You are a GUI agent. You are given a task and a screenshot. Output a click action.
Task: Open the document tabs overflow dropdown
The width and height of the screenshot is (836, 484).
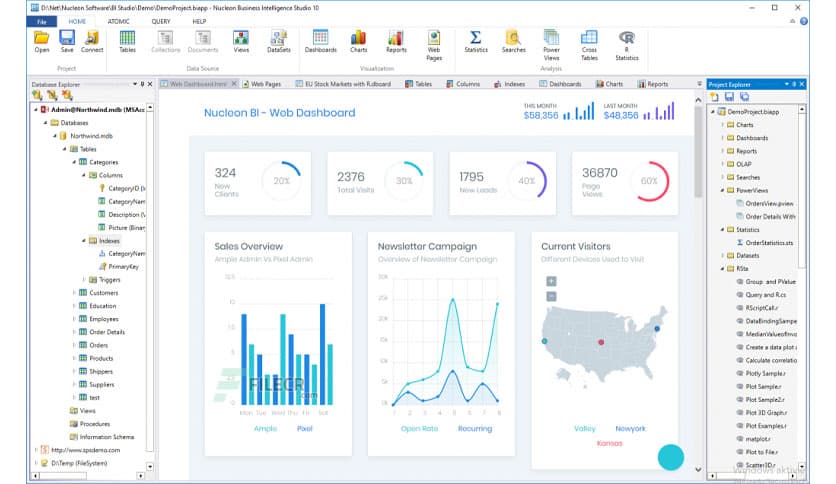tap(699, 84)
